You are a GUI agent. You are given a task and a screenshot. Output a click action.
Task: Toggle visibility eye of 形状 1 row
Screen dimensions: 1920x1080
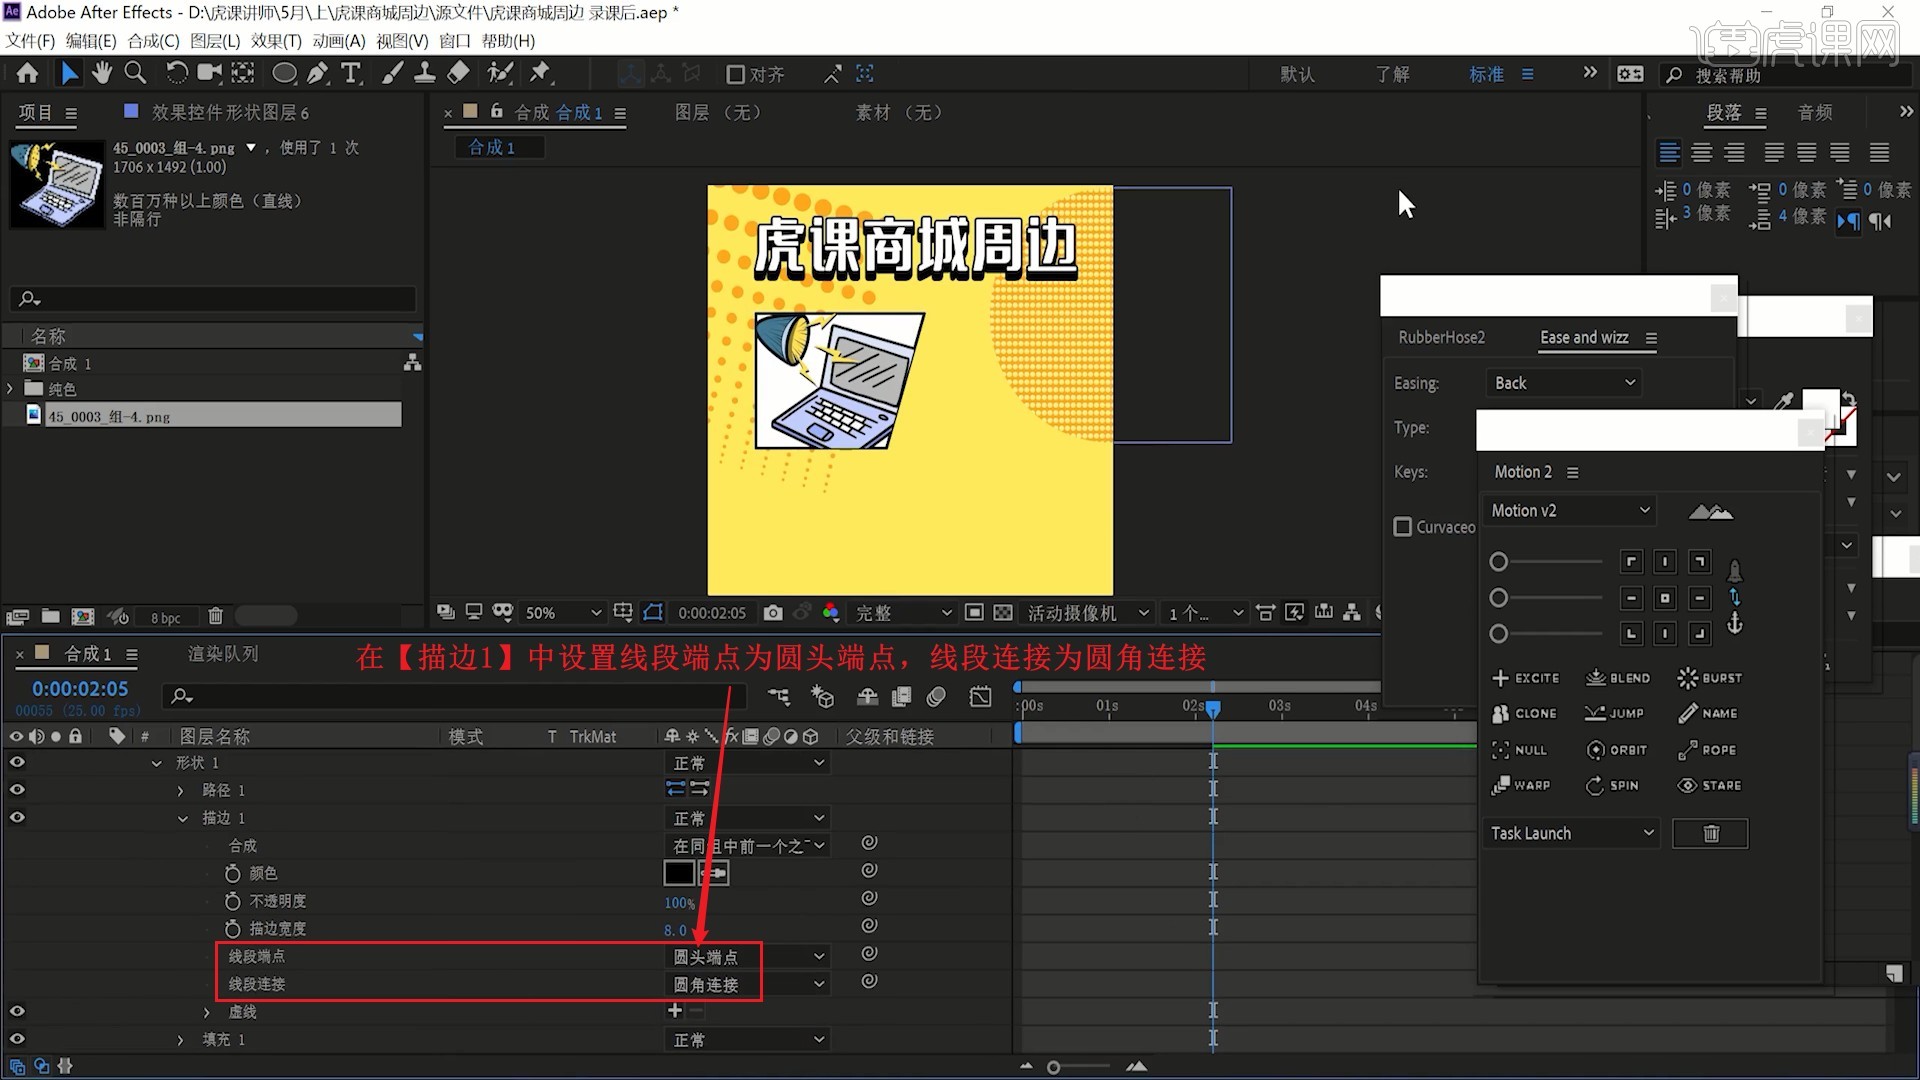17,762
